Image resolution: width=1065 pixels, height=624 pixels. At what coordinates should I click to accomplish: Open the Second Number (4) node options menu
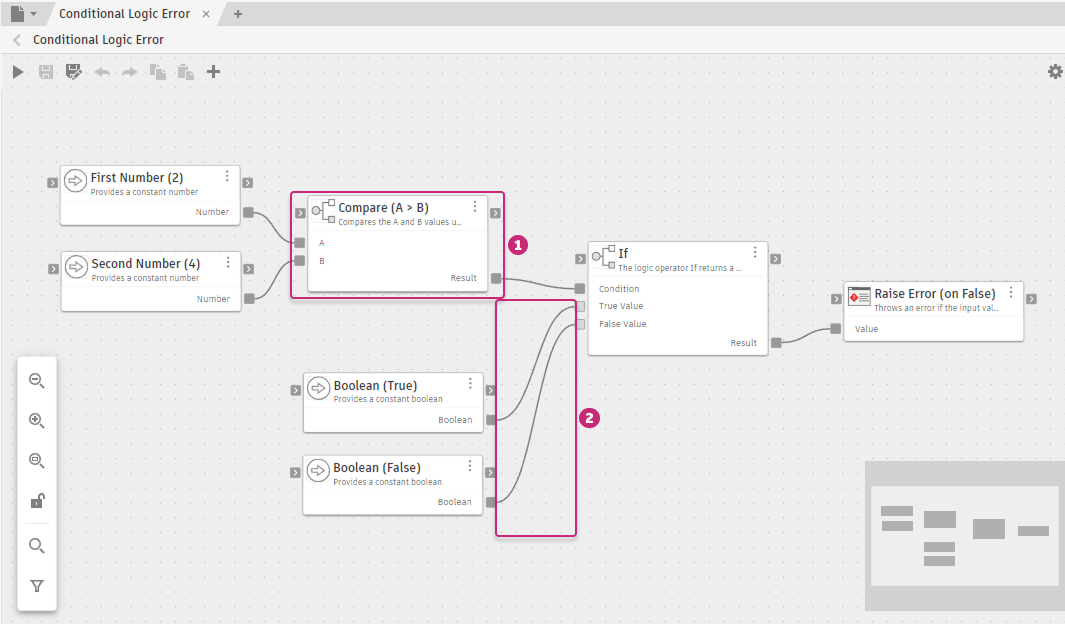coord(228,262)
